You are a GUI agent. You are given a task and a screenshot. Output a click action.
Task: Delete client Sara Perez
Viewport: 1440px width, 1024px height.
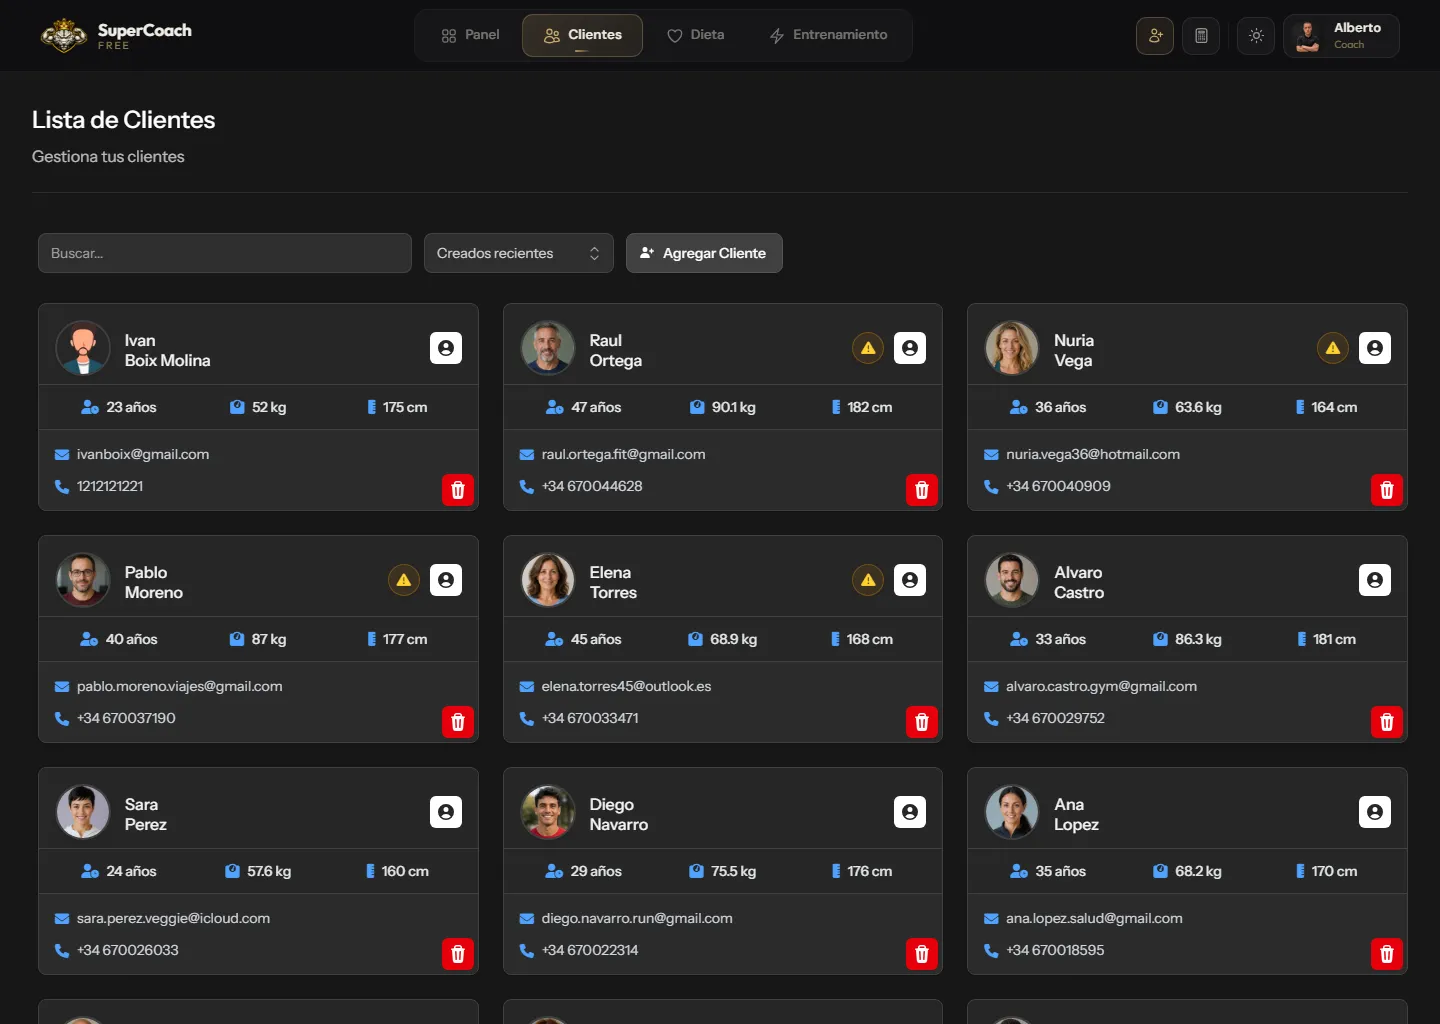click(458, 954)
